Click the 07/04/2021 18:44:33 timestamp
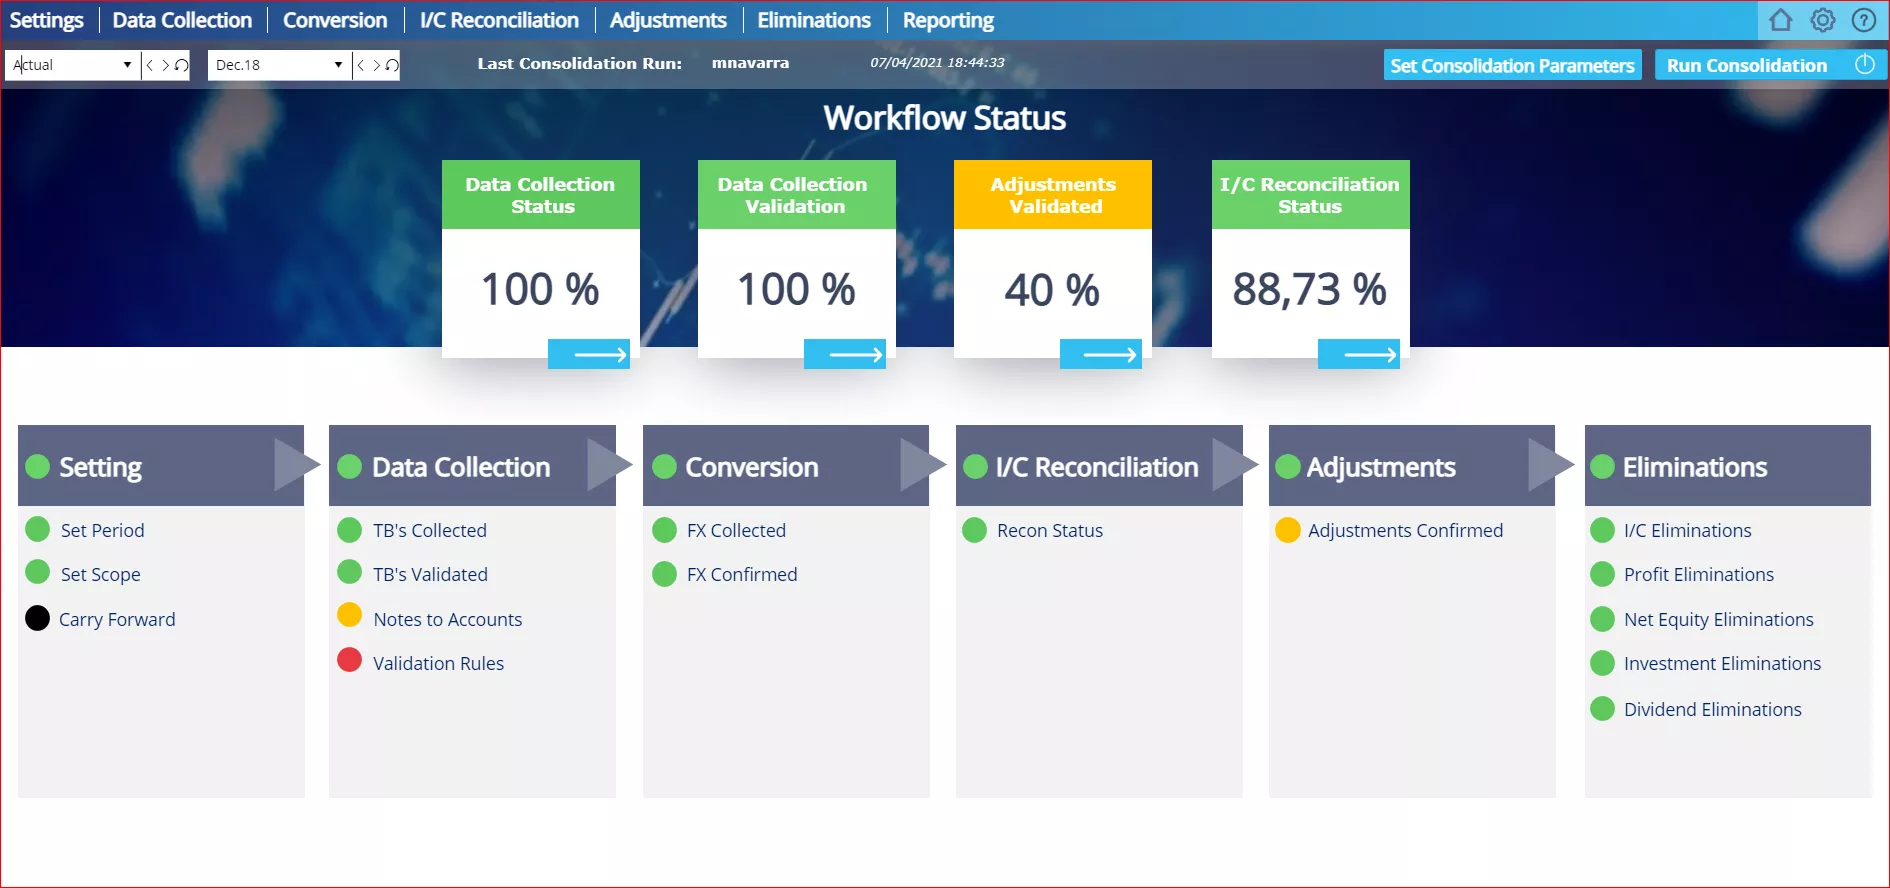Viewport: 1890px width, 888px height. coord(937,62)
